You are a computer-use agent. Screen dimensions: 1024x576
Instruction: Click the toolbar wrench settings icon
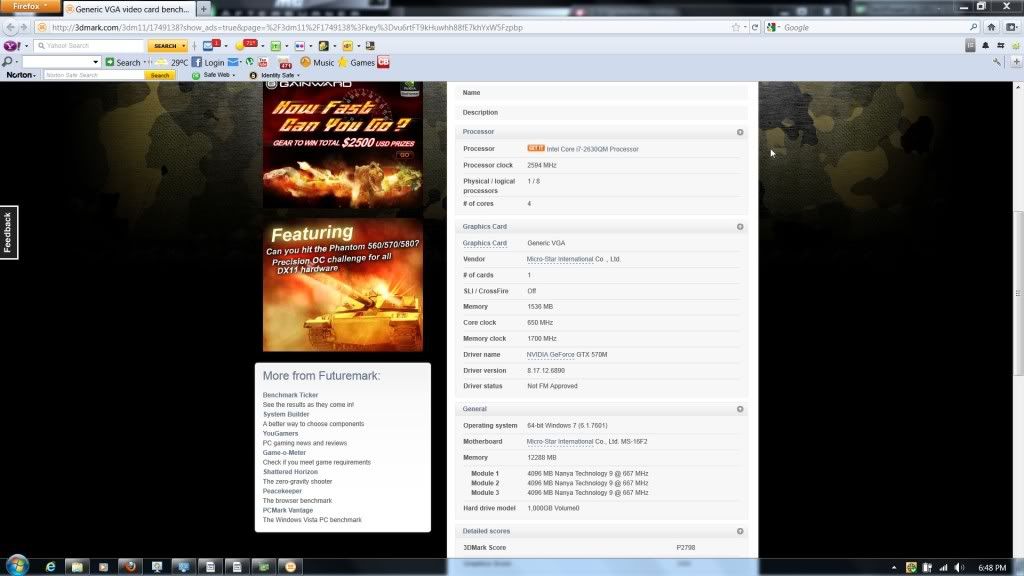point(997,62)
